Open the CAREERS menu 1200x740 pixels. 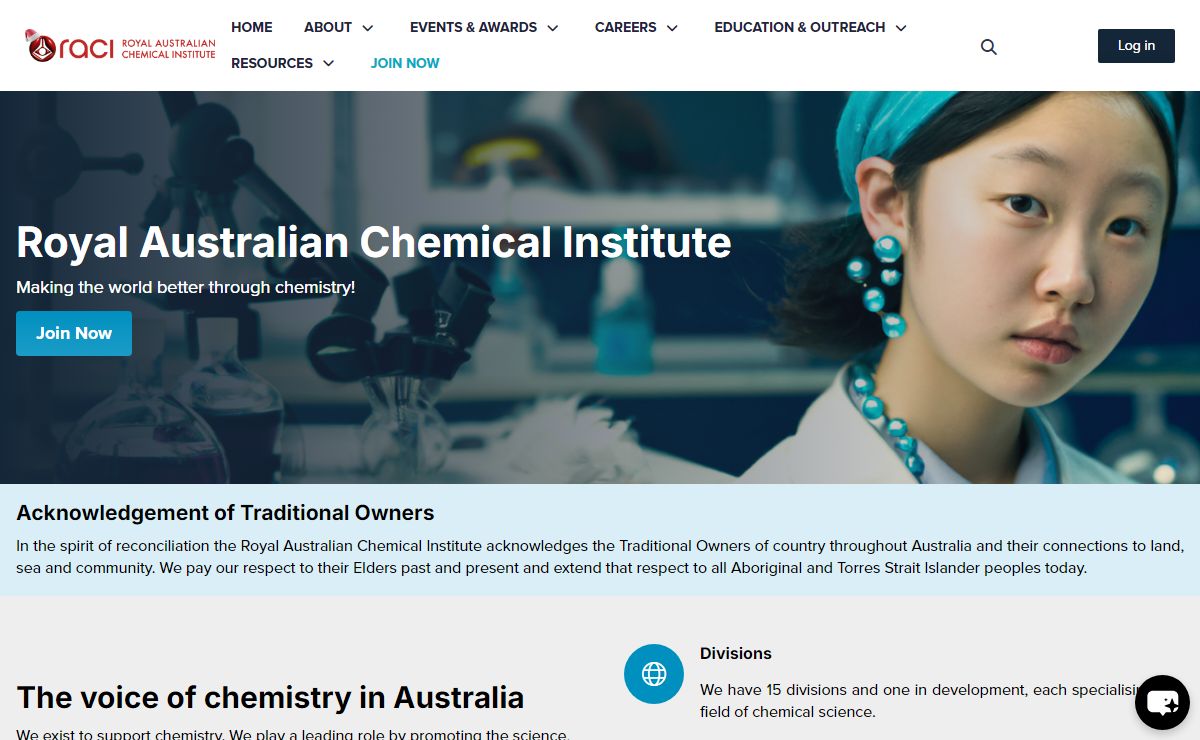tap(626, 27)
